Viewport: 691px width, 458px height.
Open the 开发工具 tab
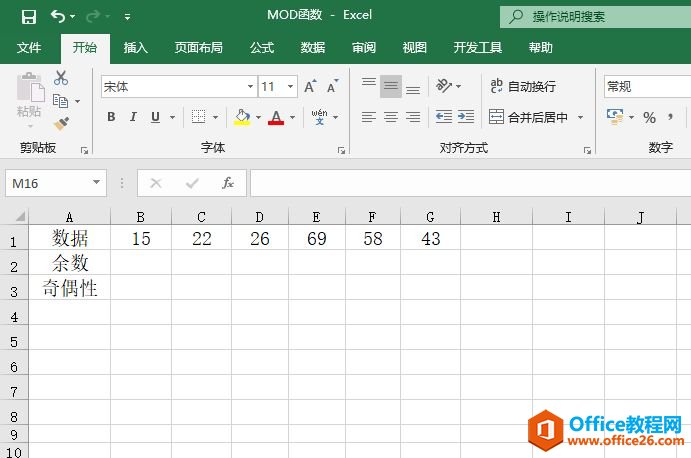478,48
